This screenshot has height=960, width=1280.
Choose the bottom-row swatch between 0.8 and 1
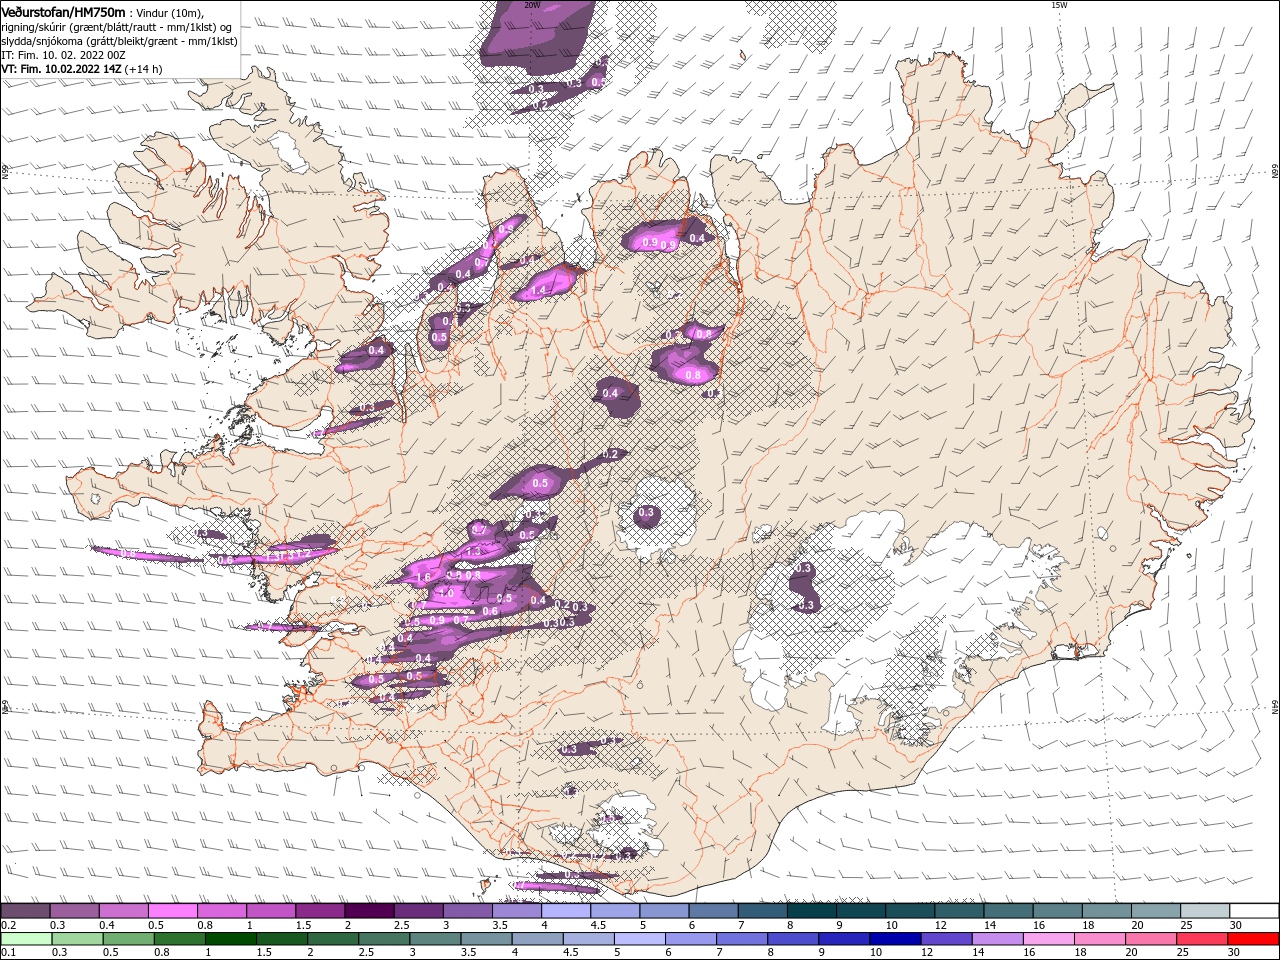coord(180,939)
